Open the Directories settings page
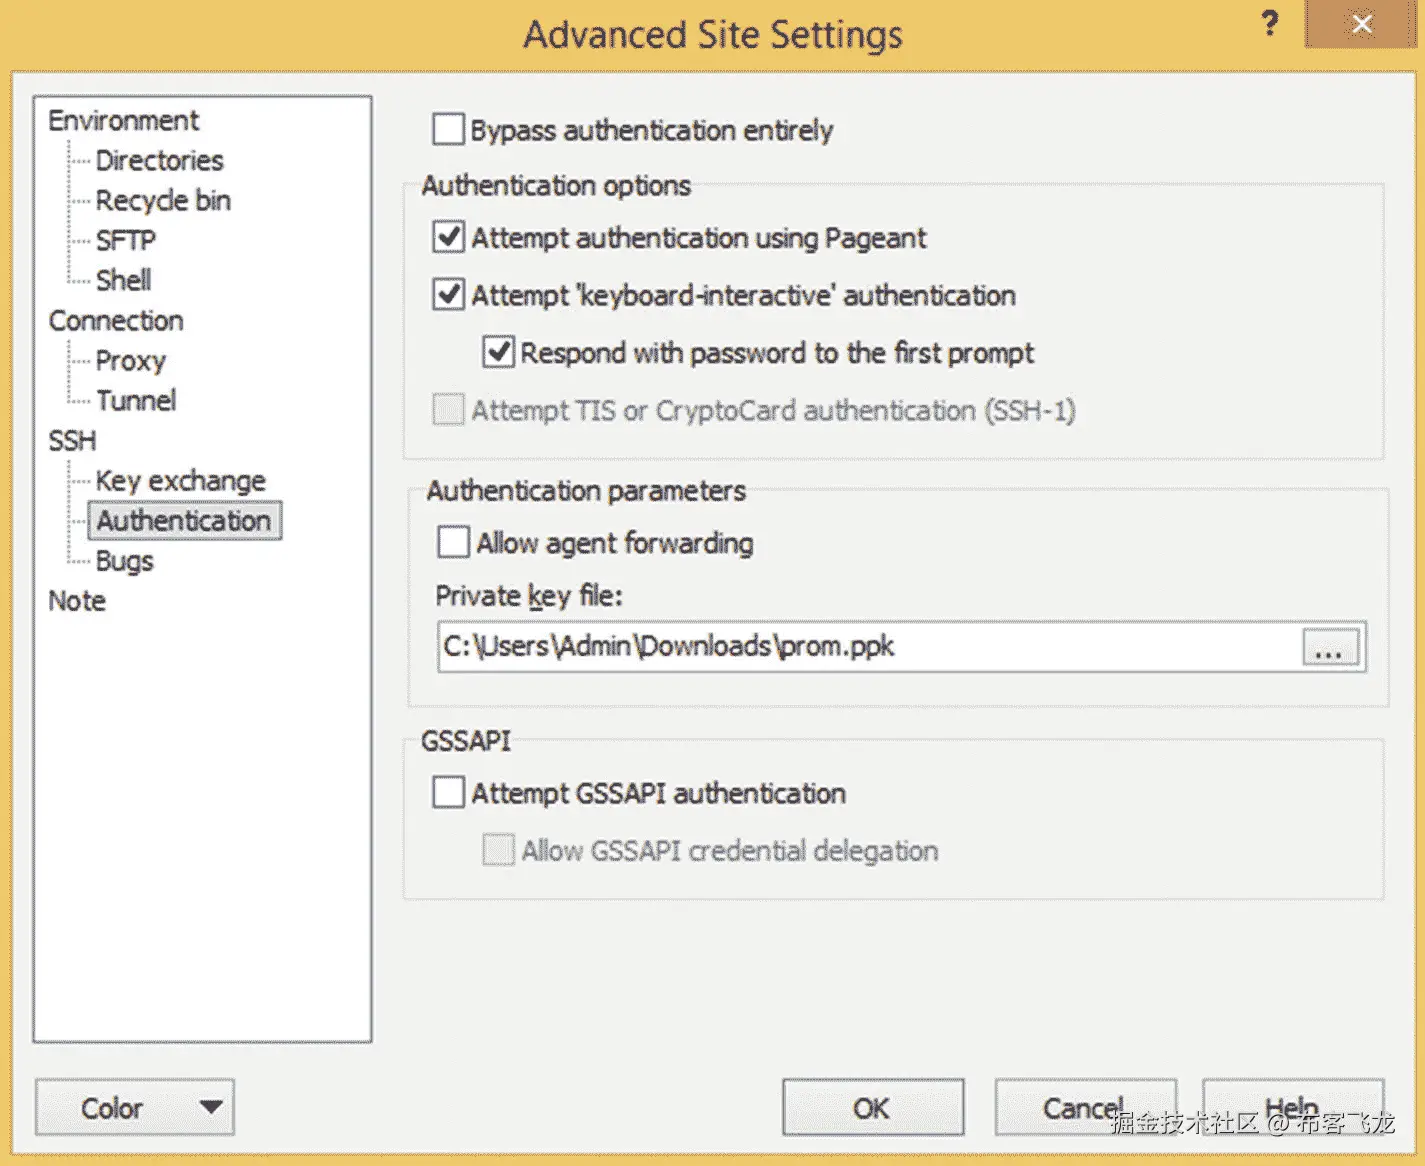The image size is (1425, 1166). click(159, 160)
